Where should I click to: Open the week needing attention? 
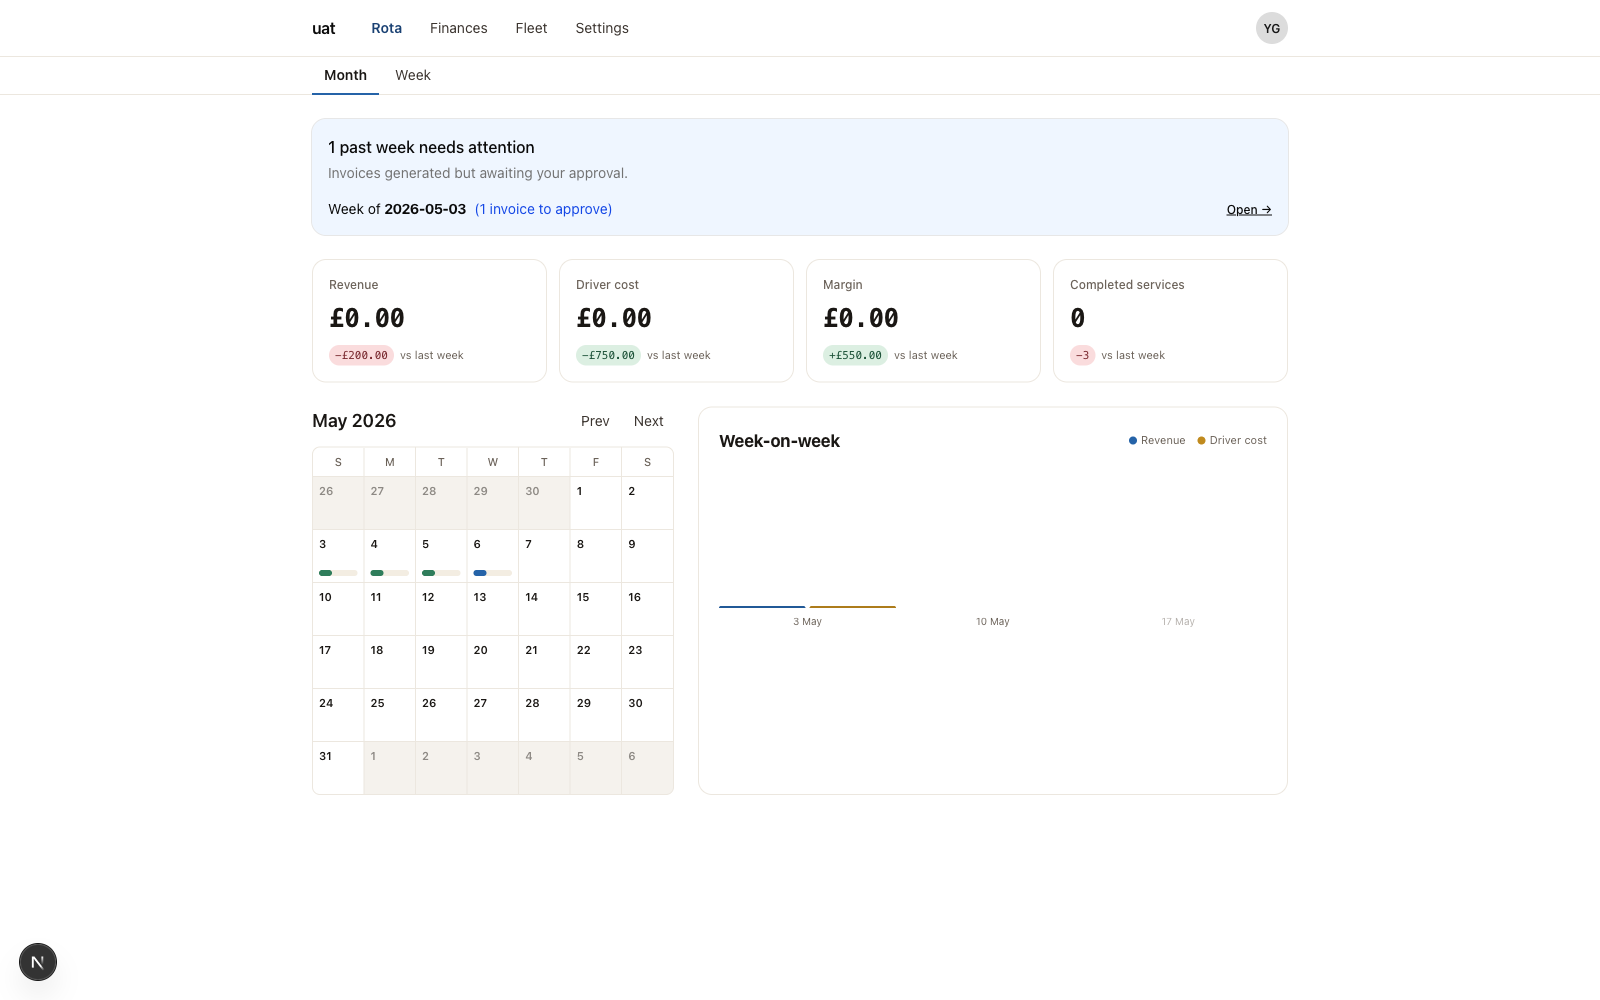point(1249,209)
